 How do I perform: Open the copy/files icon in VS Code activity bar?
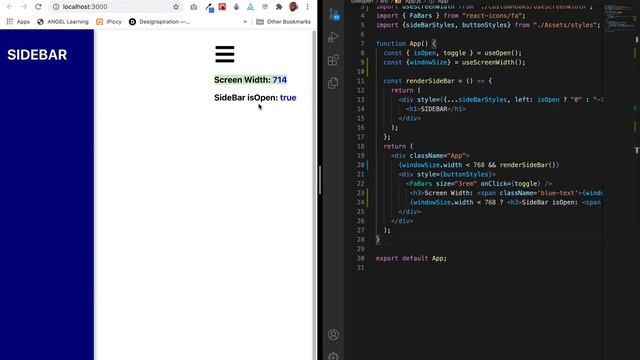coord(333,83)
